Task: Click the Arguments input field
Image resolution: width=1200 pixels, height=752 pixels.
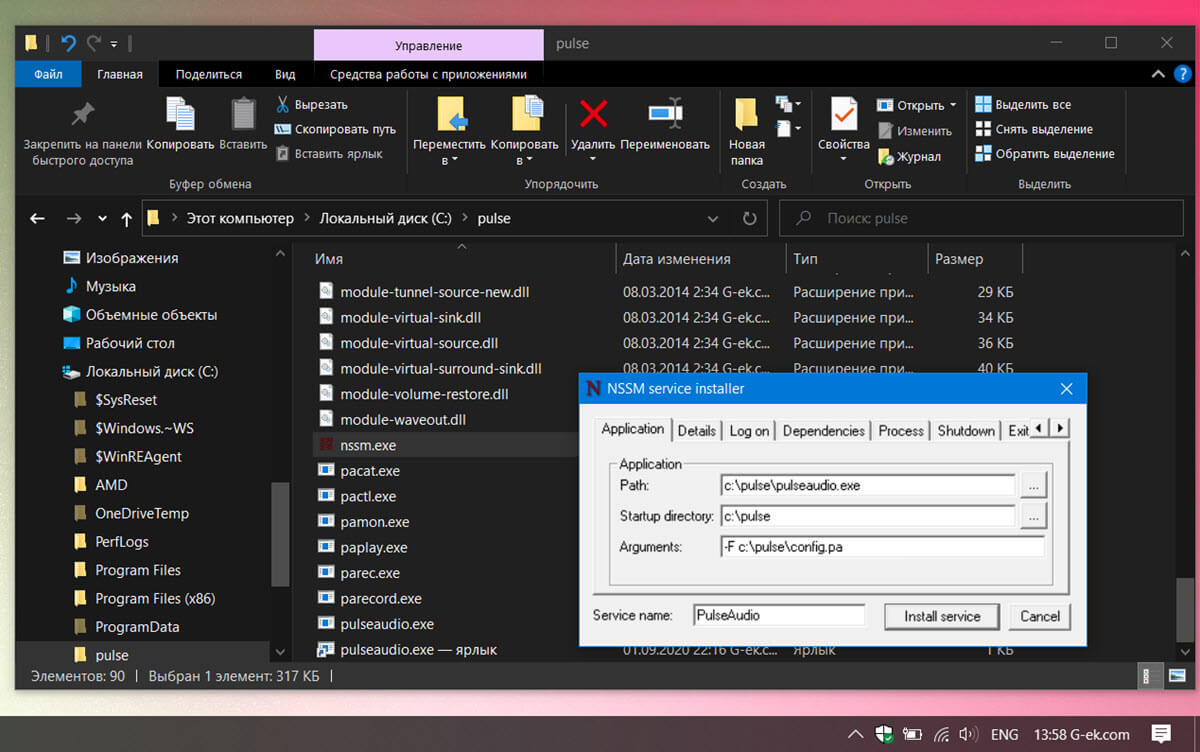Action: click(882, 546)
